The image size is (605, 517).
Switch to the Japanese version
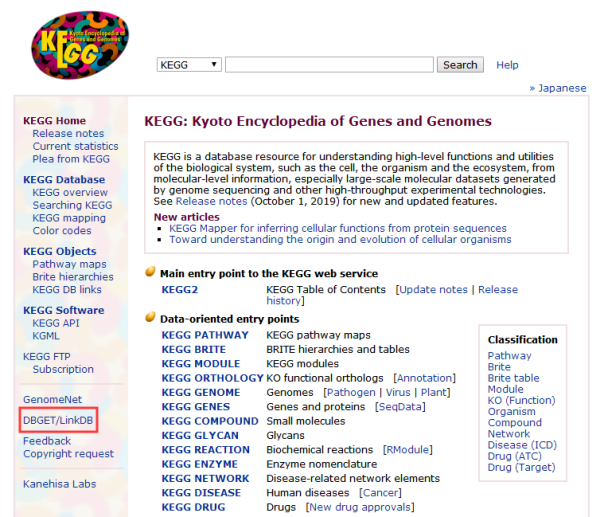pyautogui.click(x=562, y=88)
